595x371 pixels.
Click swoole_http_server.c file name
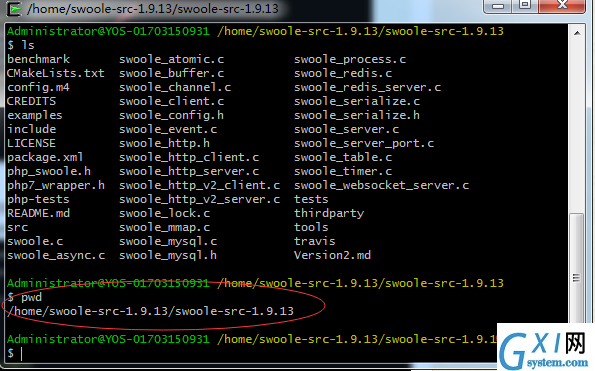189,171
